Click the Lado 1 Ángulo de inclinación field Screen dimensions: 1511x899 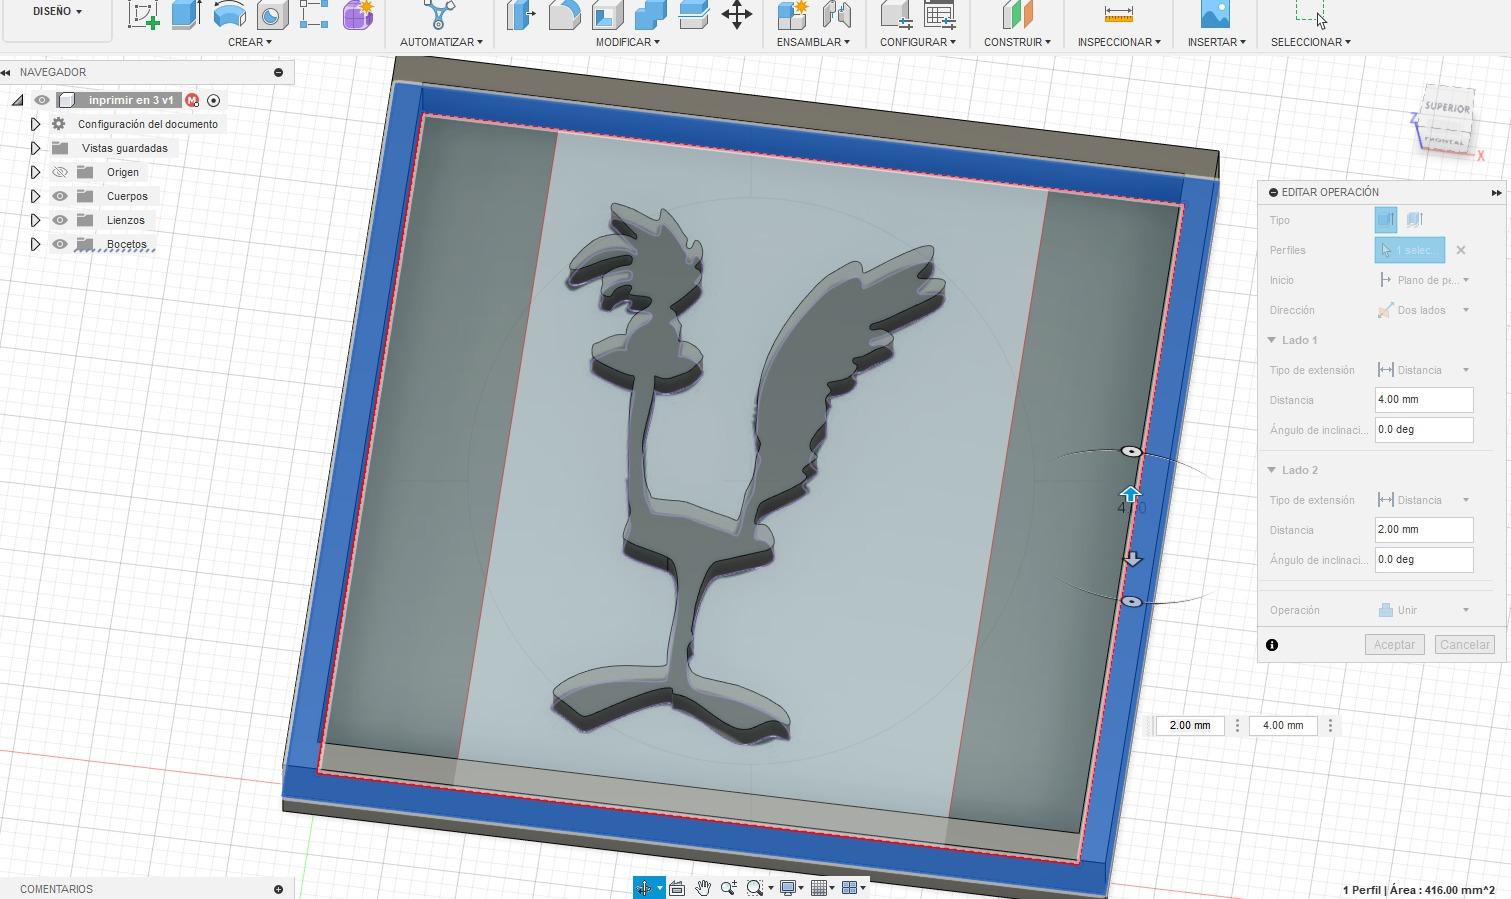click(x=1424, y=430)
